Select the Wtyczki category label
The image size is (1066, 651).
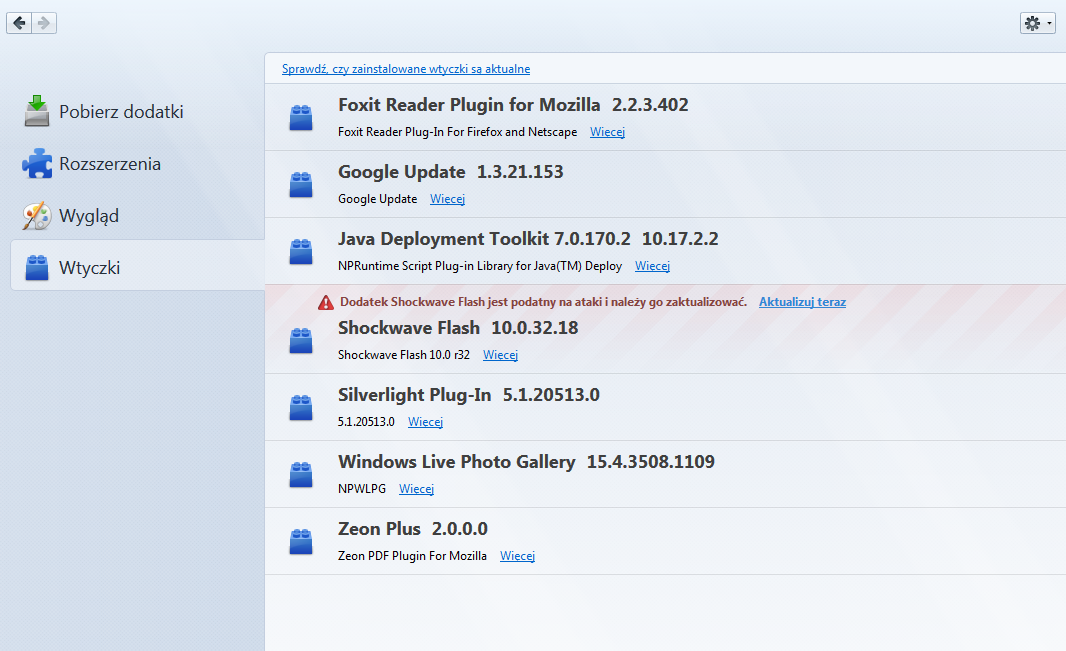[x=89, y=268]
